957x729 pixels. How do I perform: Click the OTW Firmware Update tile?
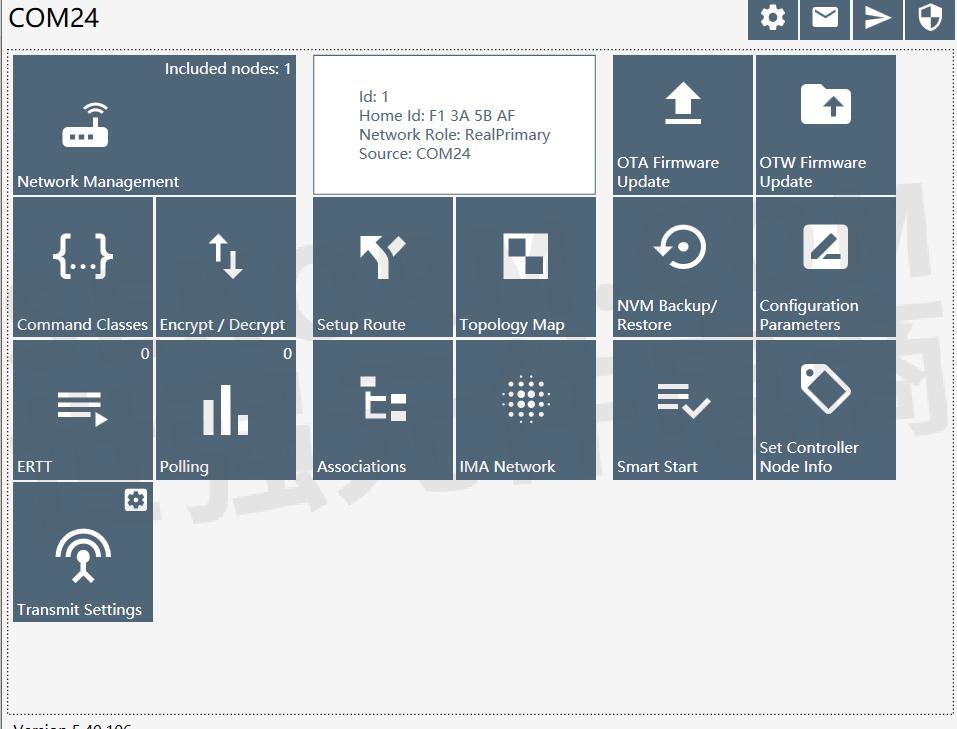pos(825,125)
